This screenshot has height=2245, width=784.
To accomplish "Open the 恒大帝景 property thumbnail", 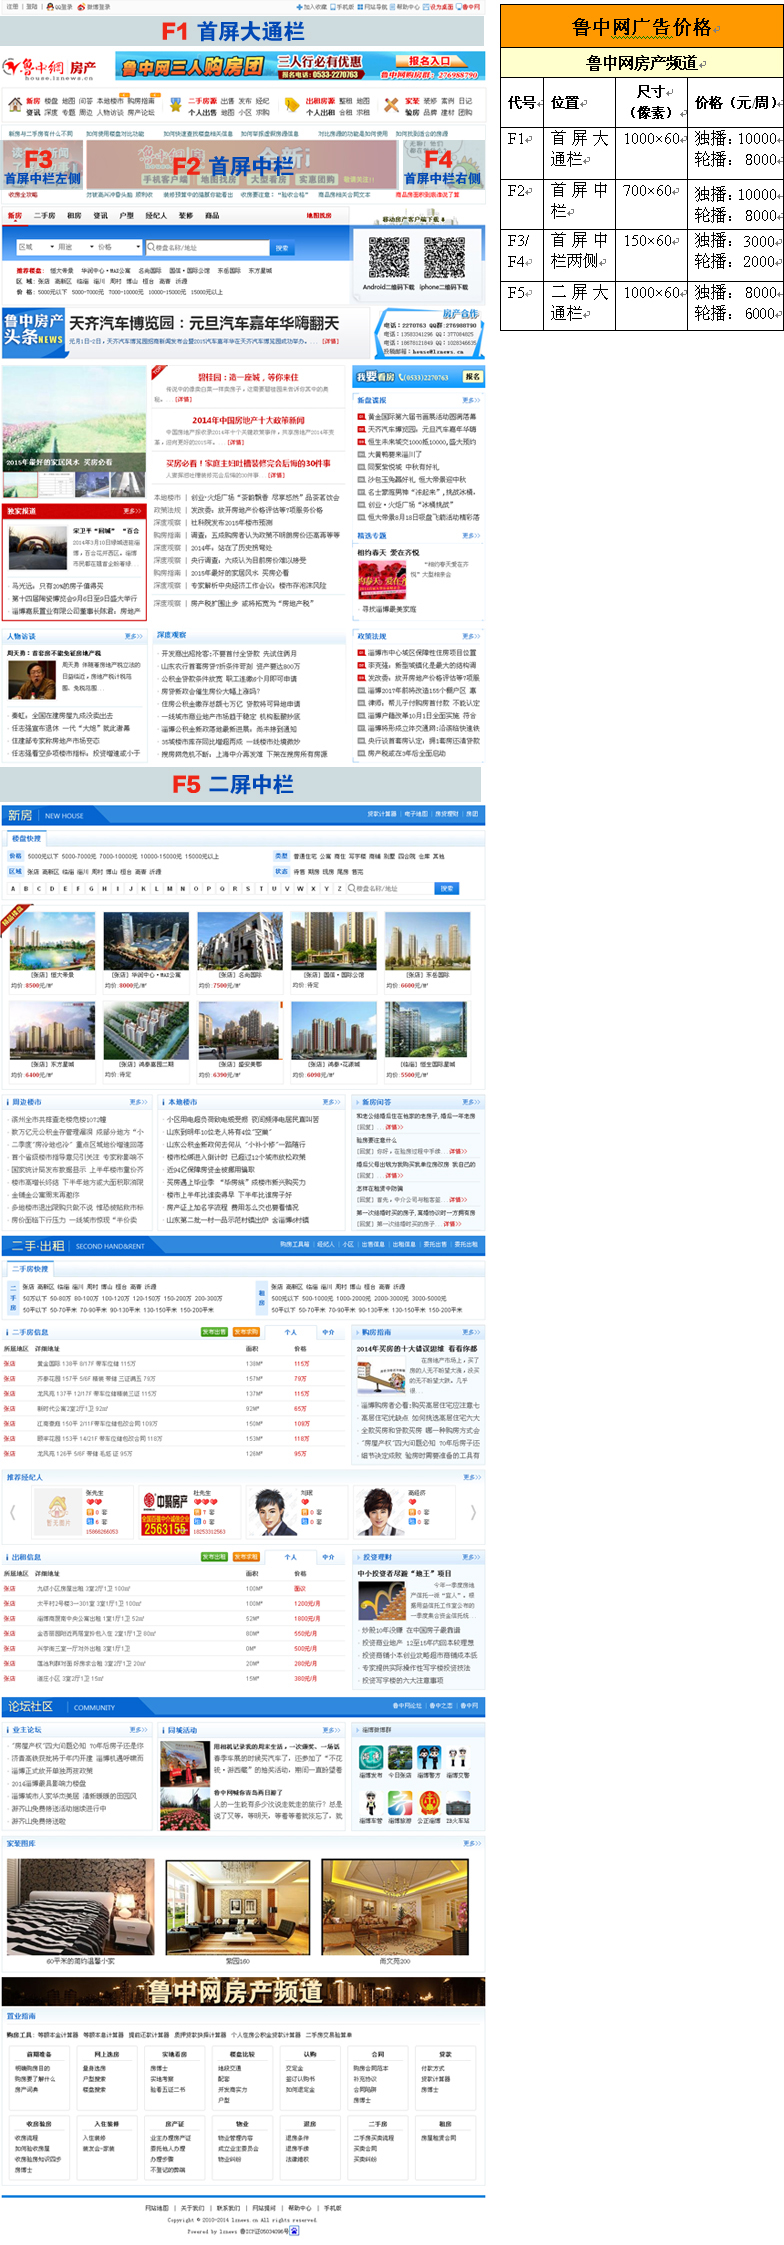I will point(52,940).
